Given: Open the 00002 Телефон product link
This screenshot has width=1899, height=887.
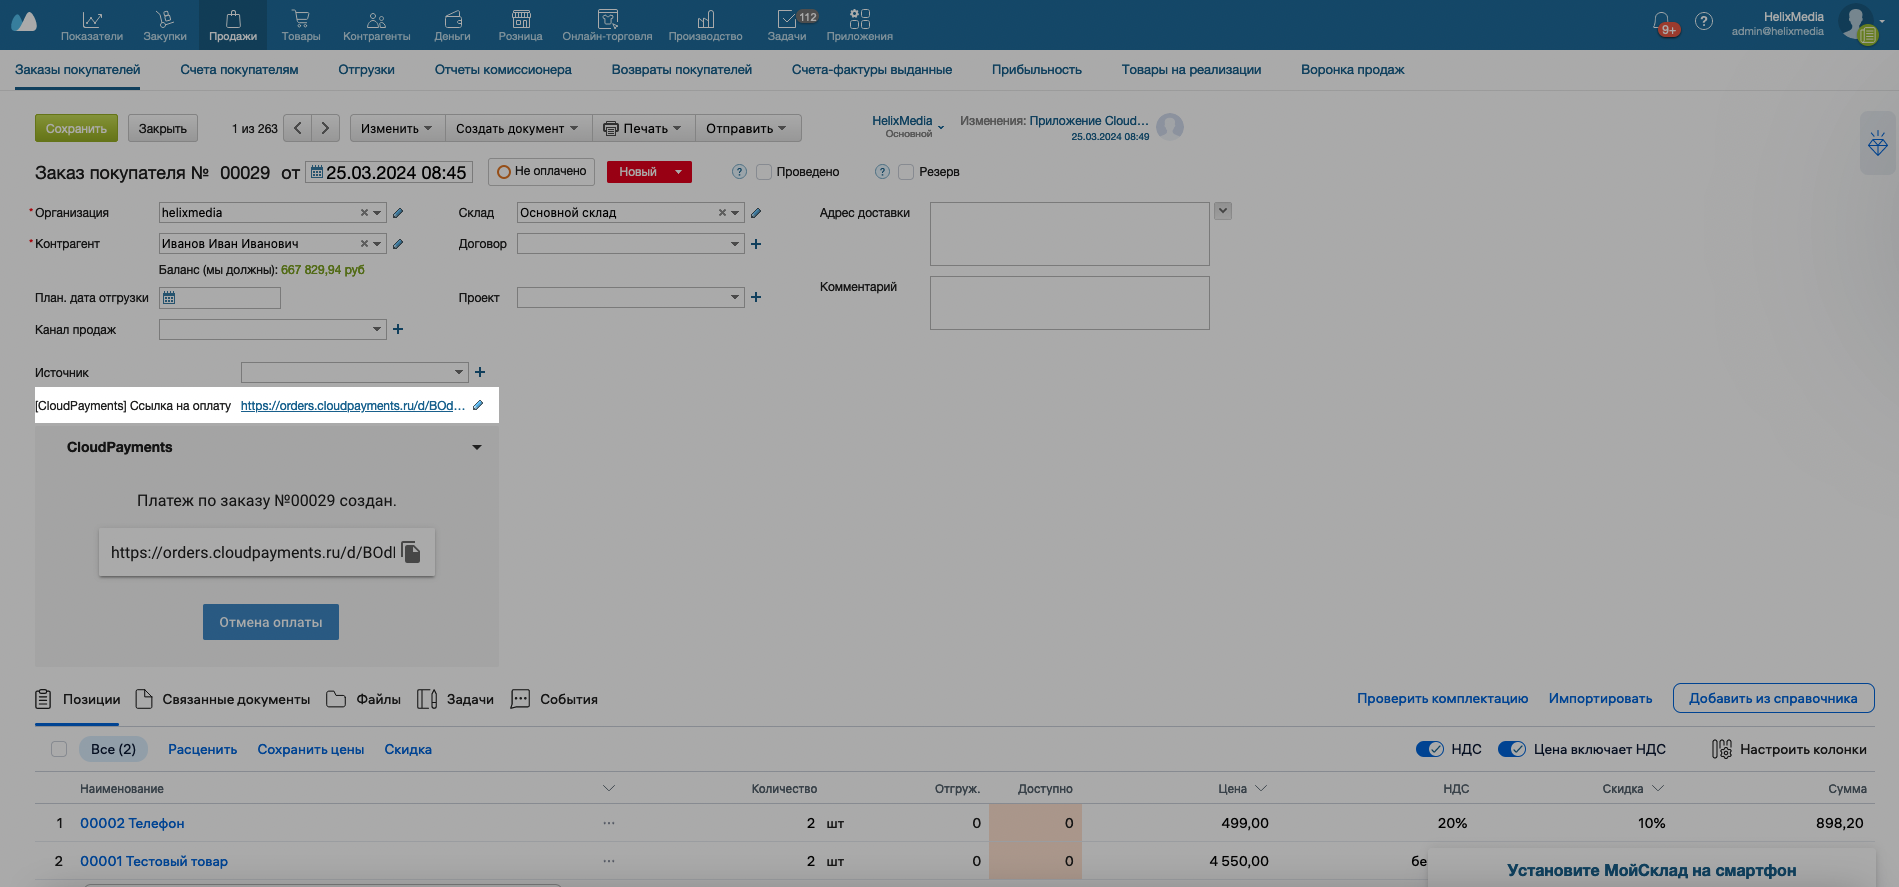Looking at the screenshot, I should pos(132,823).
